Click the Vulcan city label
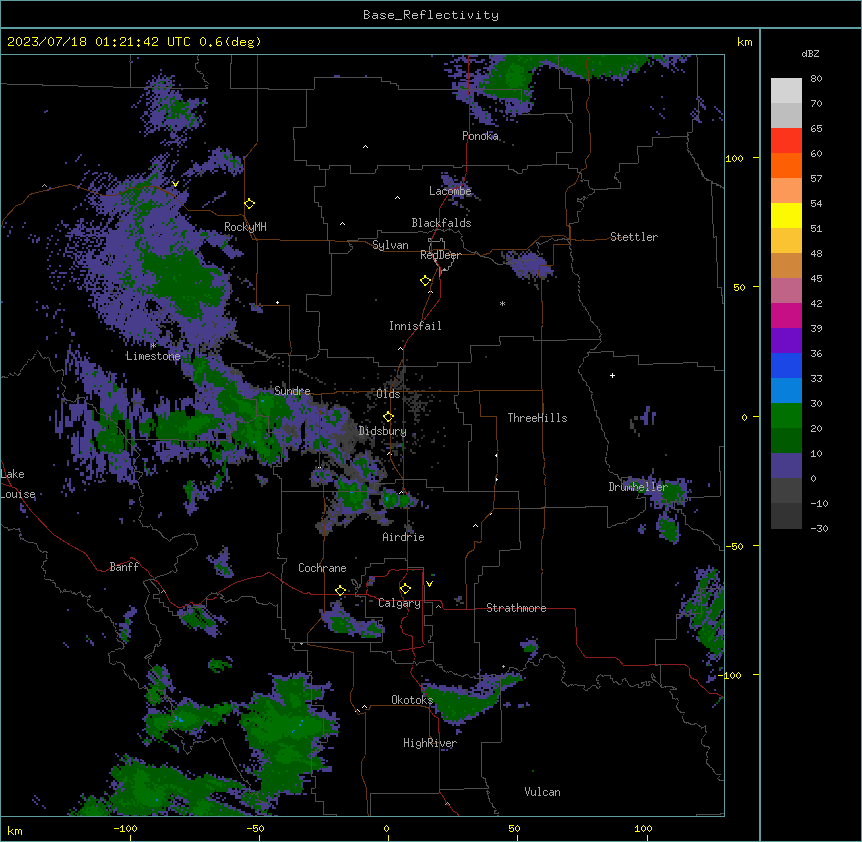The width and height of the screenshot is (862, 842). 542,792
